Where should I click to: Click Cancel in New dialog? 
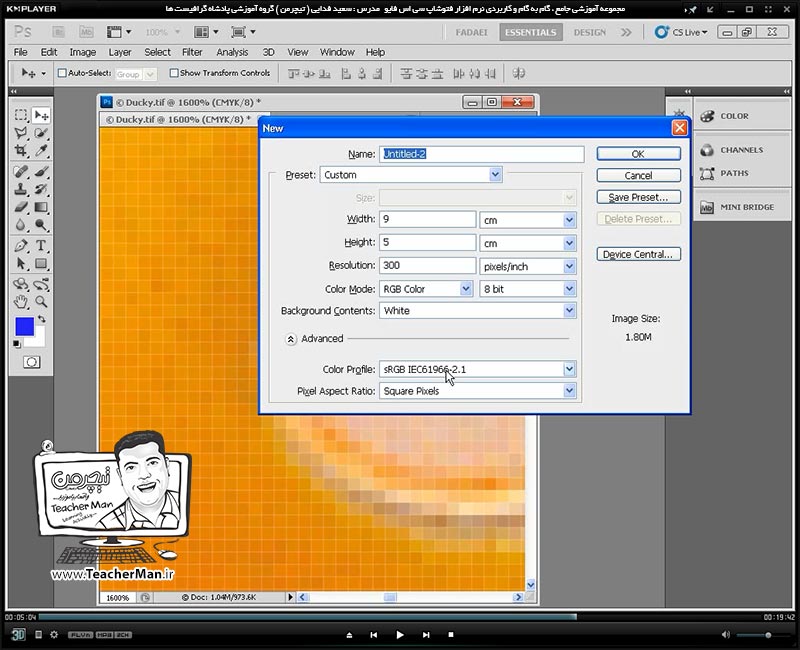638,176
